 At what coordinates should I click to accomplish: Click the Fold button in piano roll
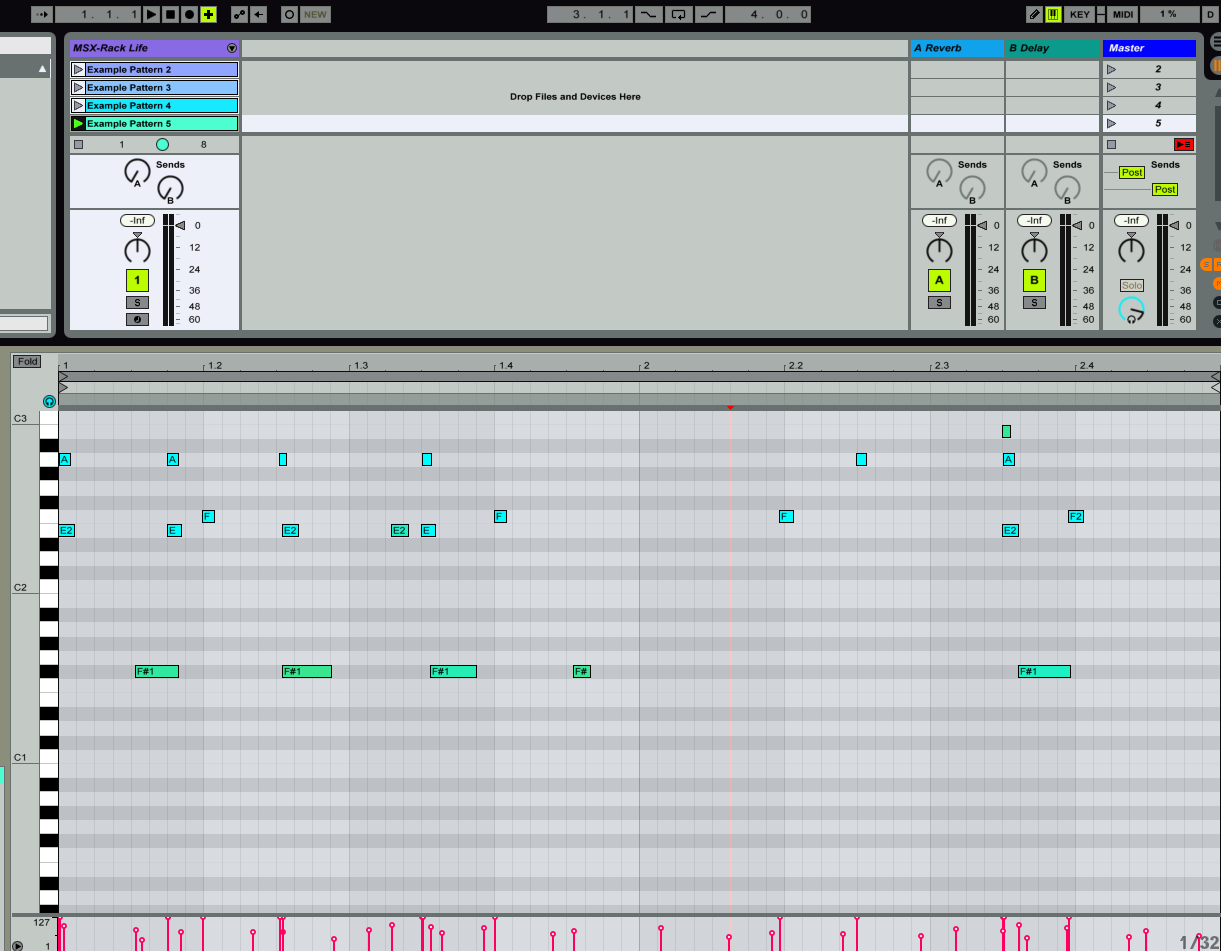click(27, 361)
